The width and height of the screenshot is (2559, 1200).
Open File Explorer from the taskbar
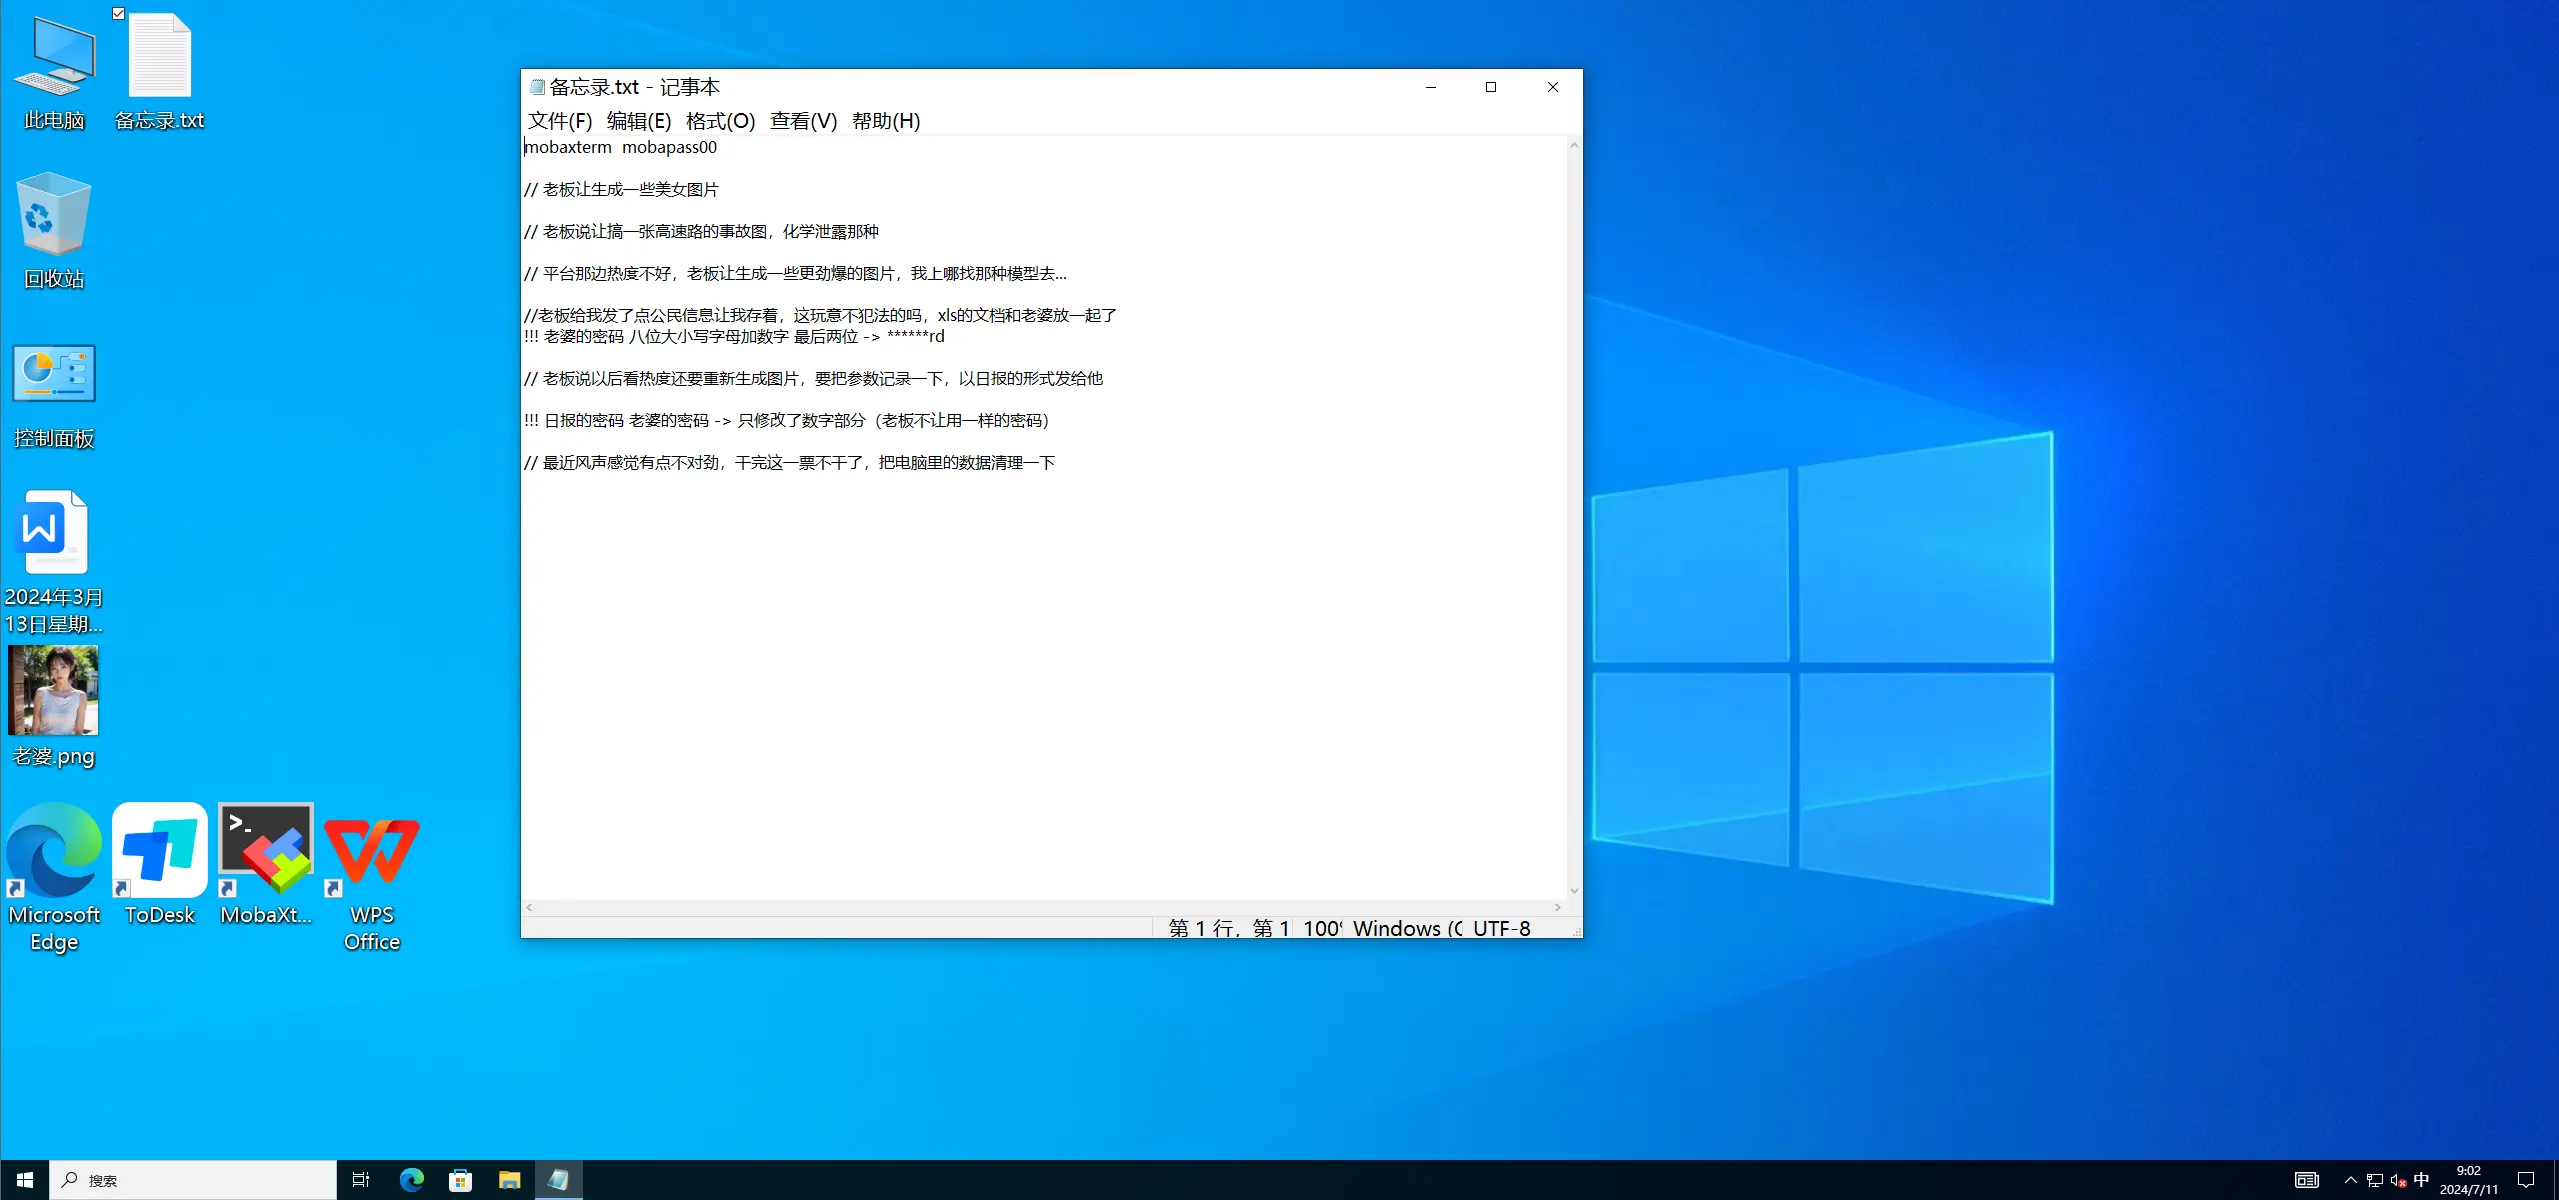click(509, 1180)
